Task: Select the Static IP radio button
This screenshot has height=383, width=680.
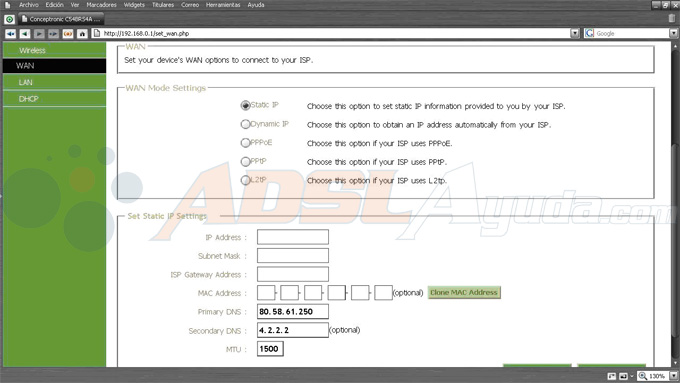Action: point(245,105)
